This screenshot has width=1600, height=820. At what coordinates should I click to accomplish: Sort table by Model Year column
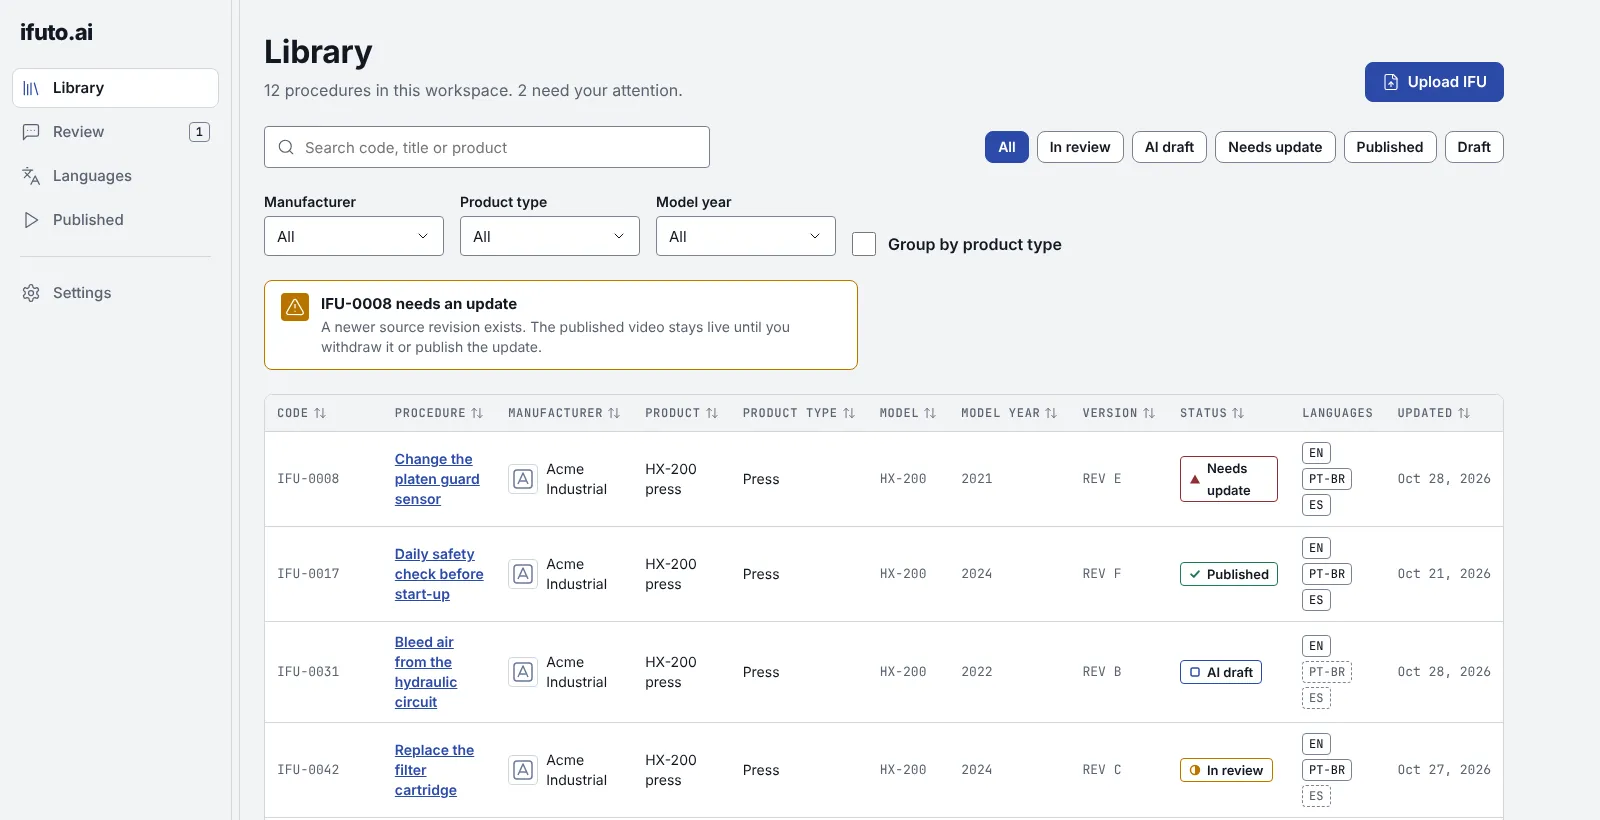click(x=1009, y=413)
